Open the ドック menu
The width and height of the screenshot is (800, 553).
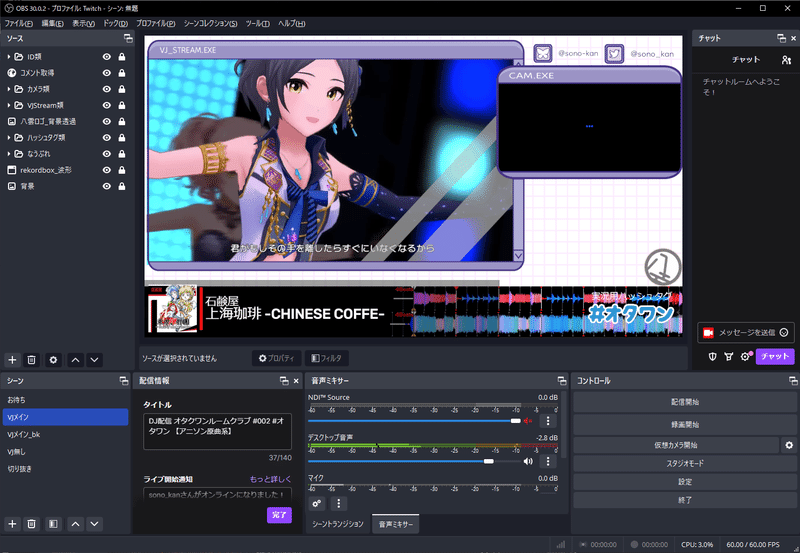click(115, 23)
